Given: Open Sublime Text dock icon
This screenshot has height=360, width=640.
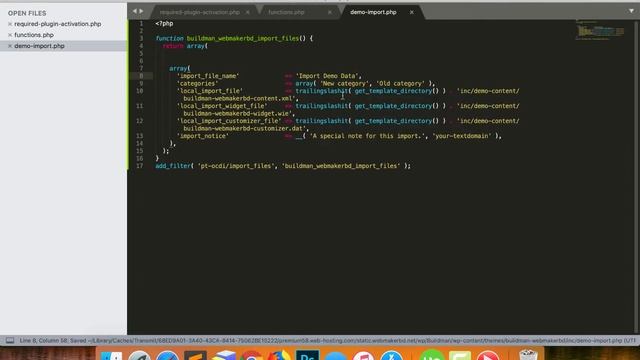Looking at the screenshot, I should 195,356.
